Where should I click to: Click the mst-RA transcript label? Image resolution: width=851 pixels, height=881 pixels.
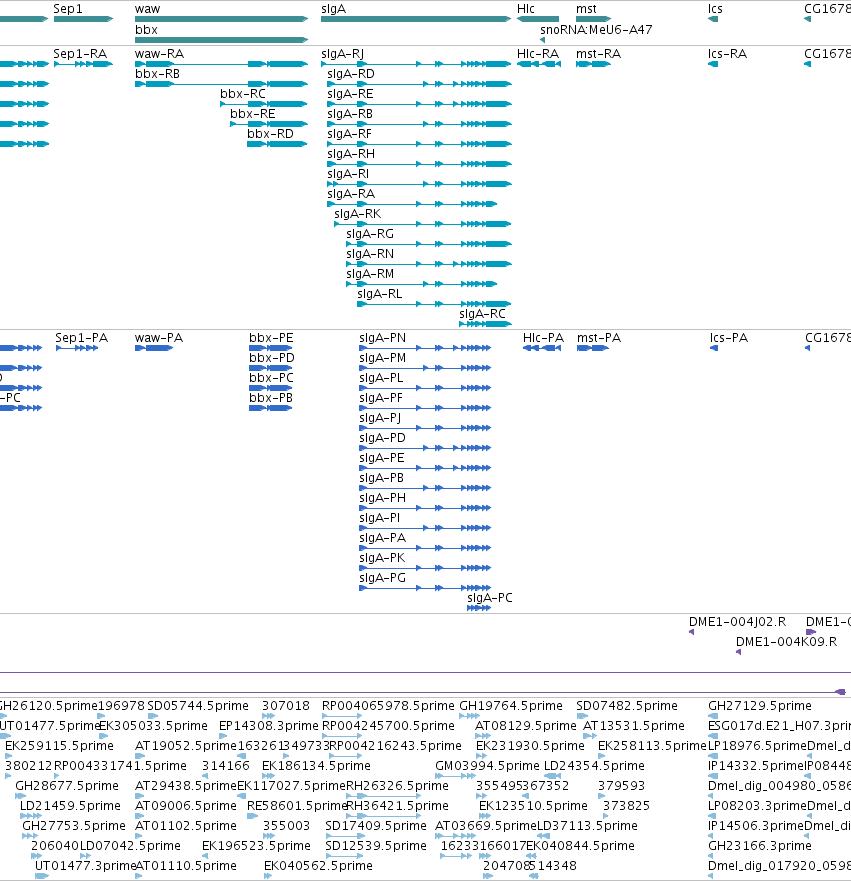598,54
